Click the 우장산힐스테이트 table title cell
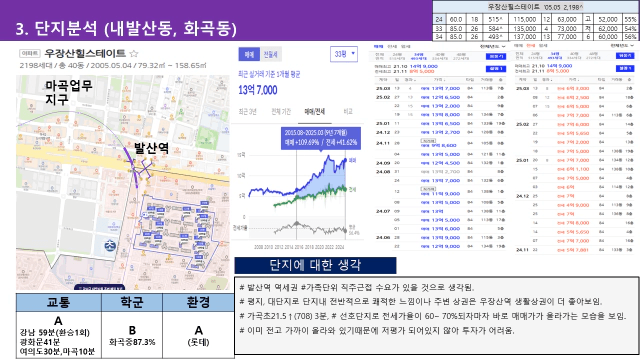Screen dimensions: 640x360 (536, 7)
